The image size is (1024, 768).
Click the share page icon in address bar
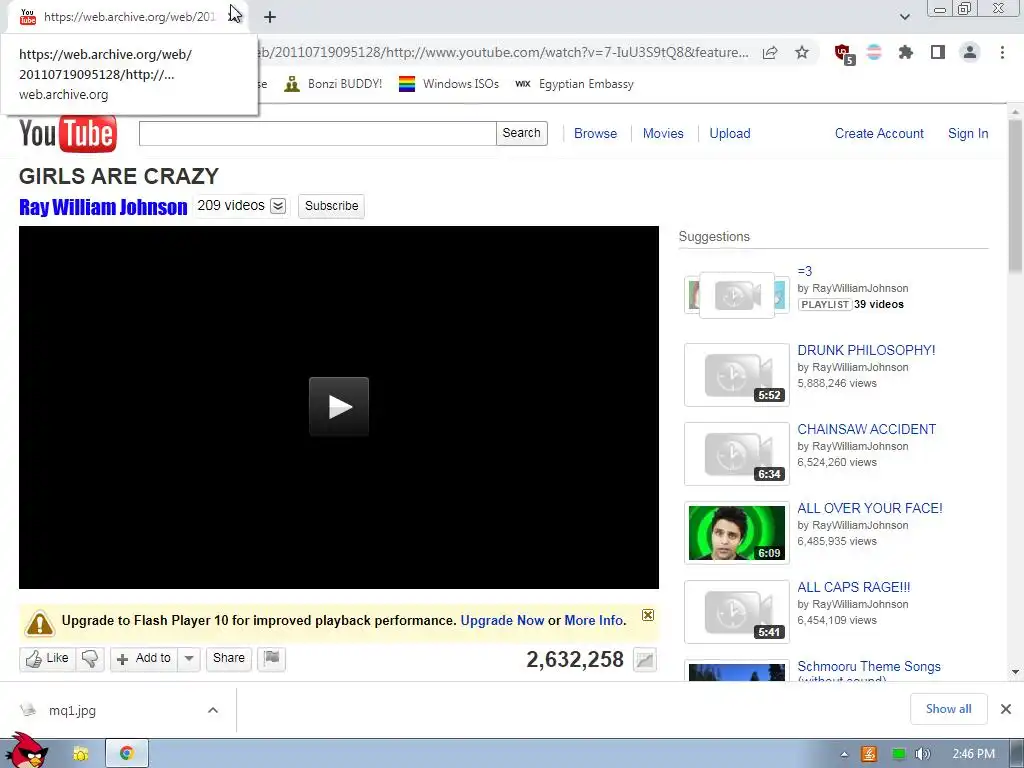click(x=770, y=52)
